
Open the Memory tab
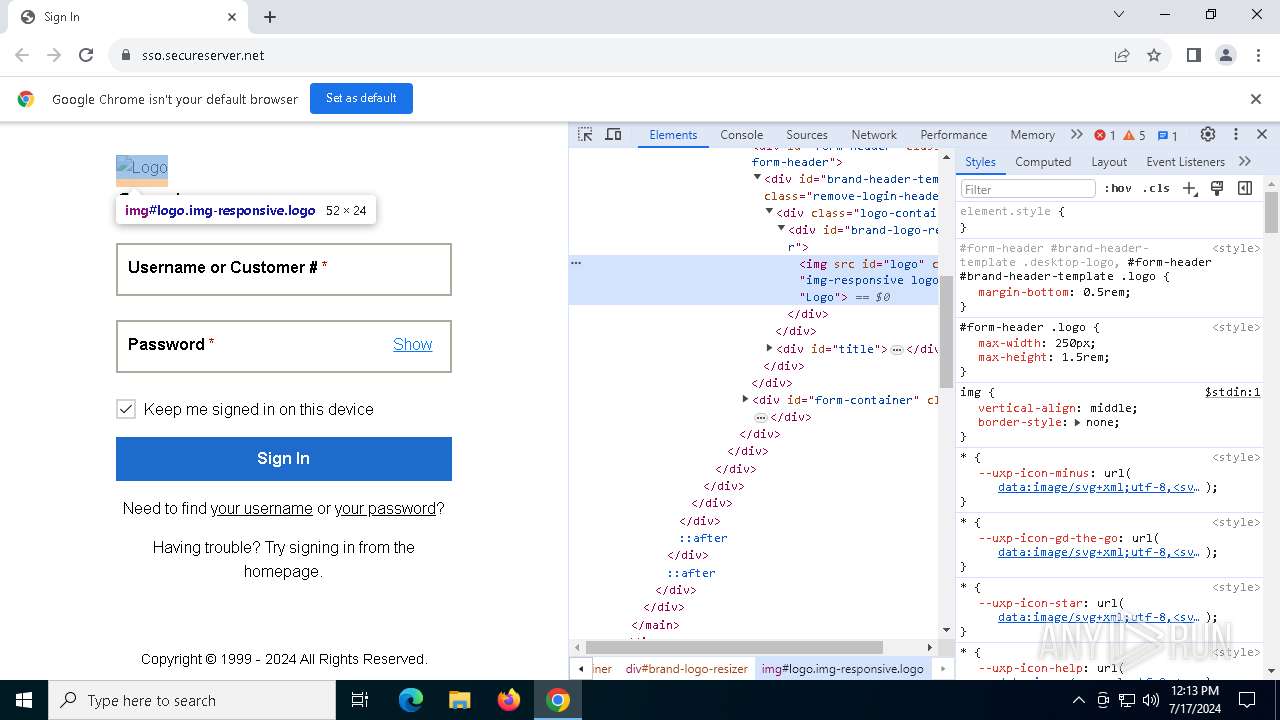point(1032,135)
